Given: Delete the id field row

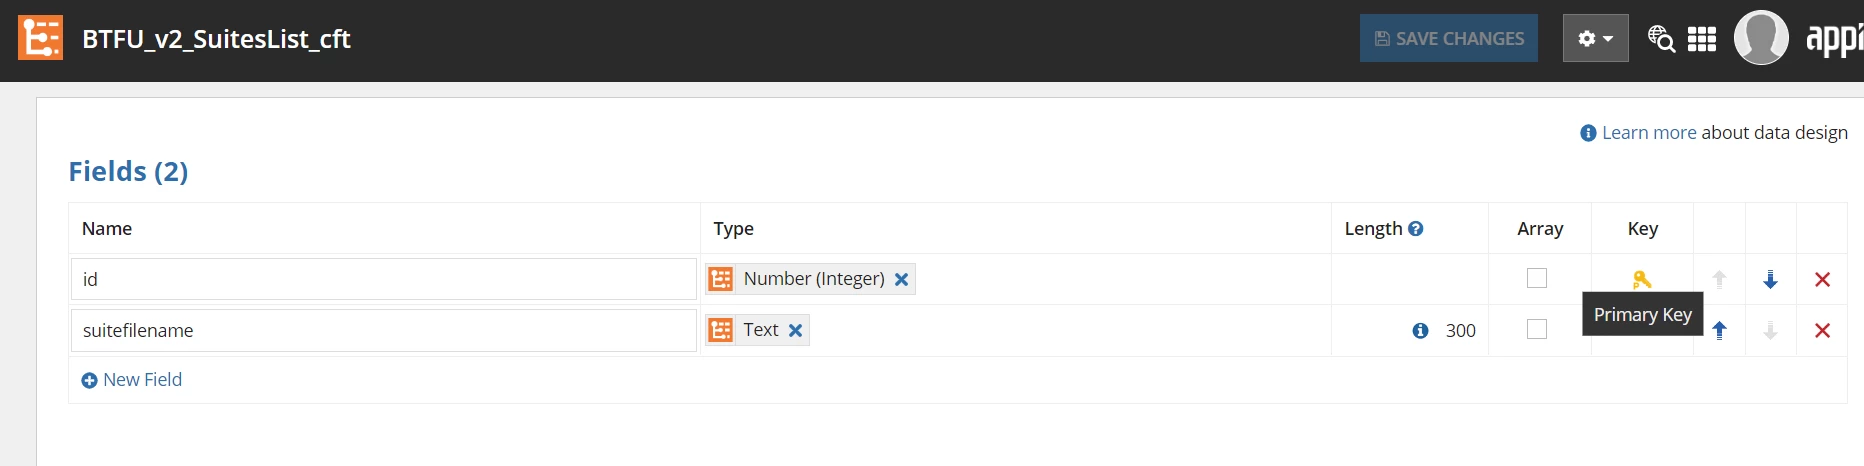Looking at the screenshot, I should coord(1822,280).
